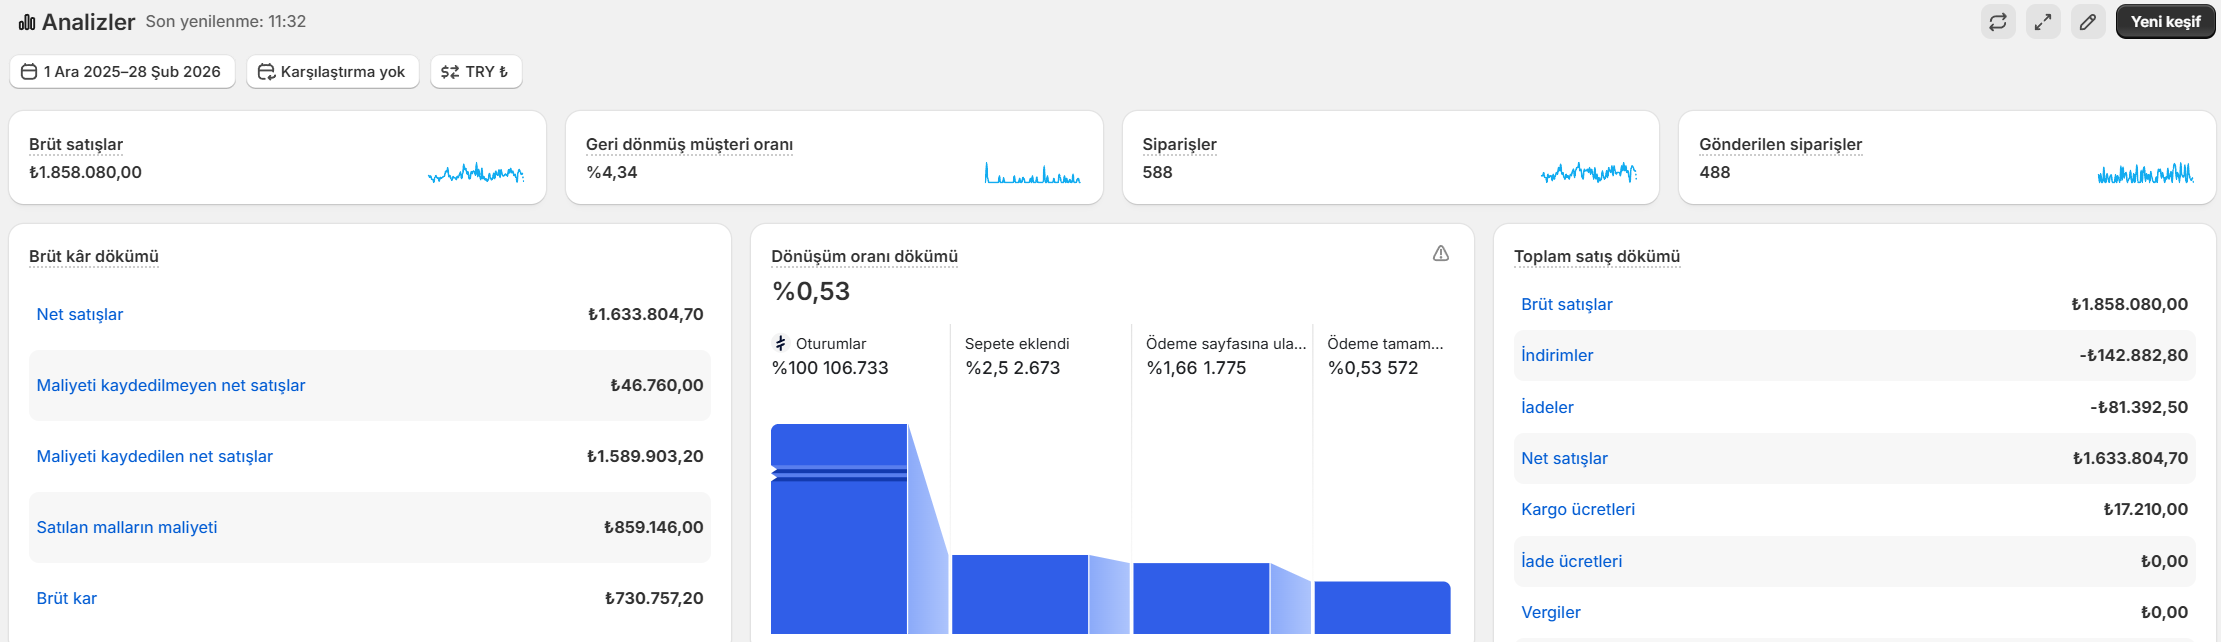Viewport: 2221px width, 642px height.
Task: Click the %2,5 2.673 cart value
Action: point(1013,368)
